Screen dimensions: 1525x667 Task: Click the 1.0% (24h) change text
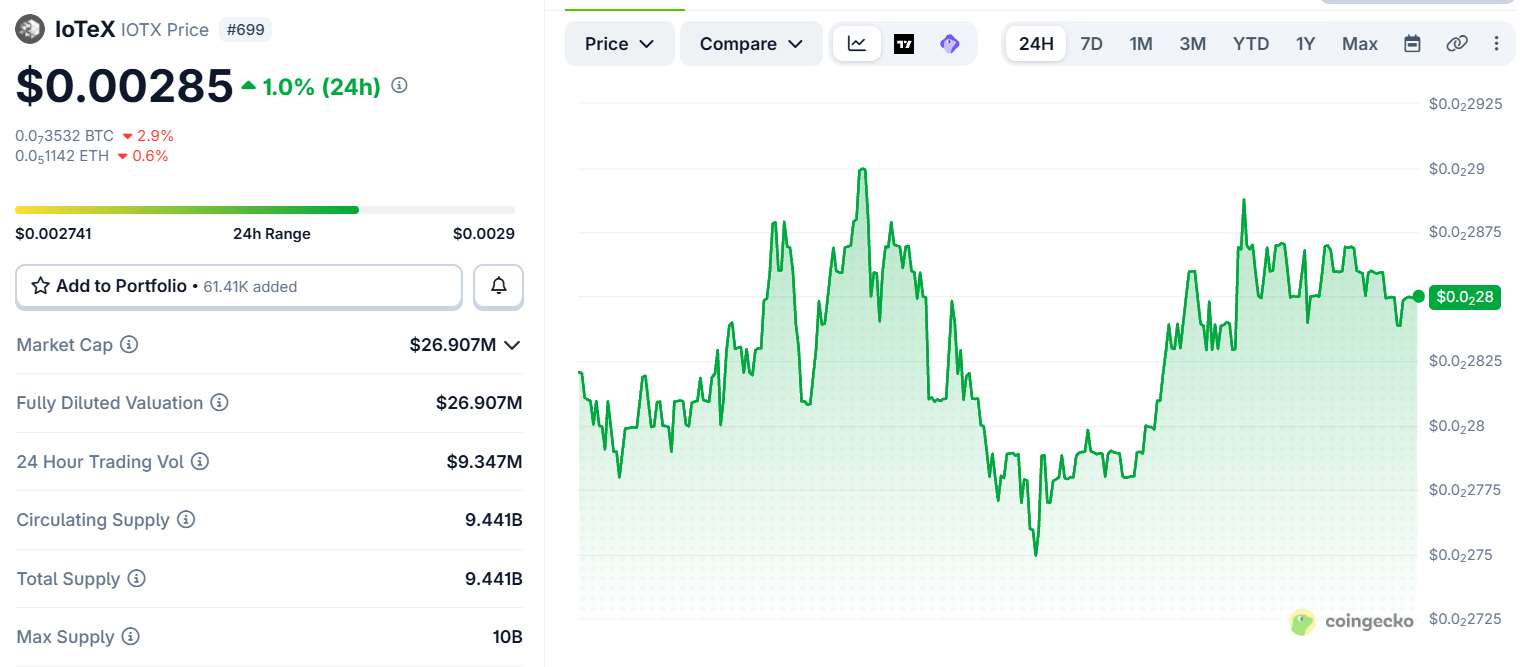[321, 87]
